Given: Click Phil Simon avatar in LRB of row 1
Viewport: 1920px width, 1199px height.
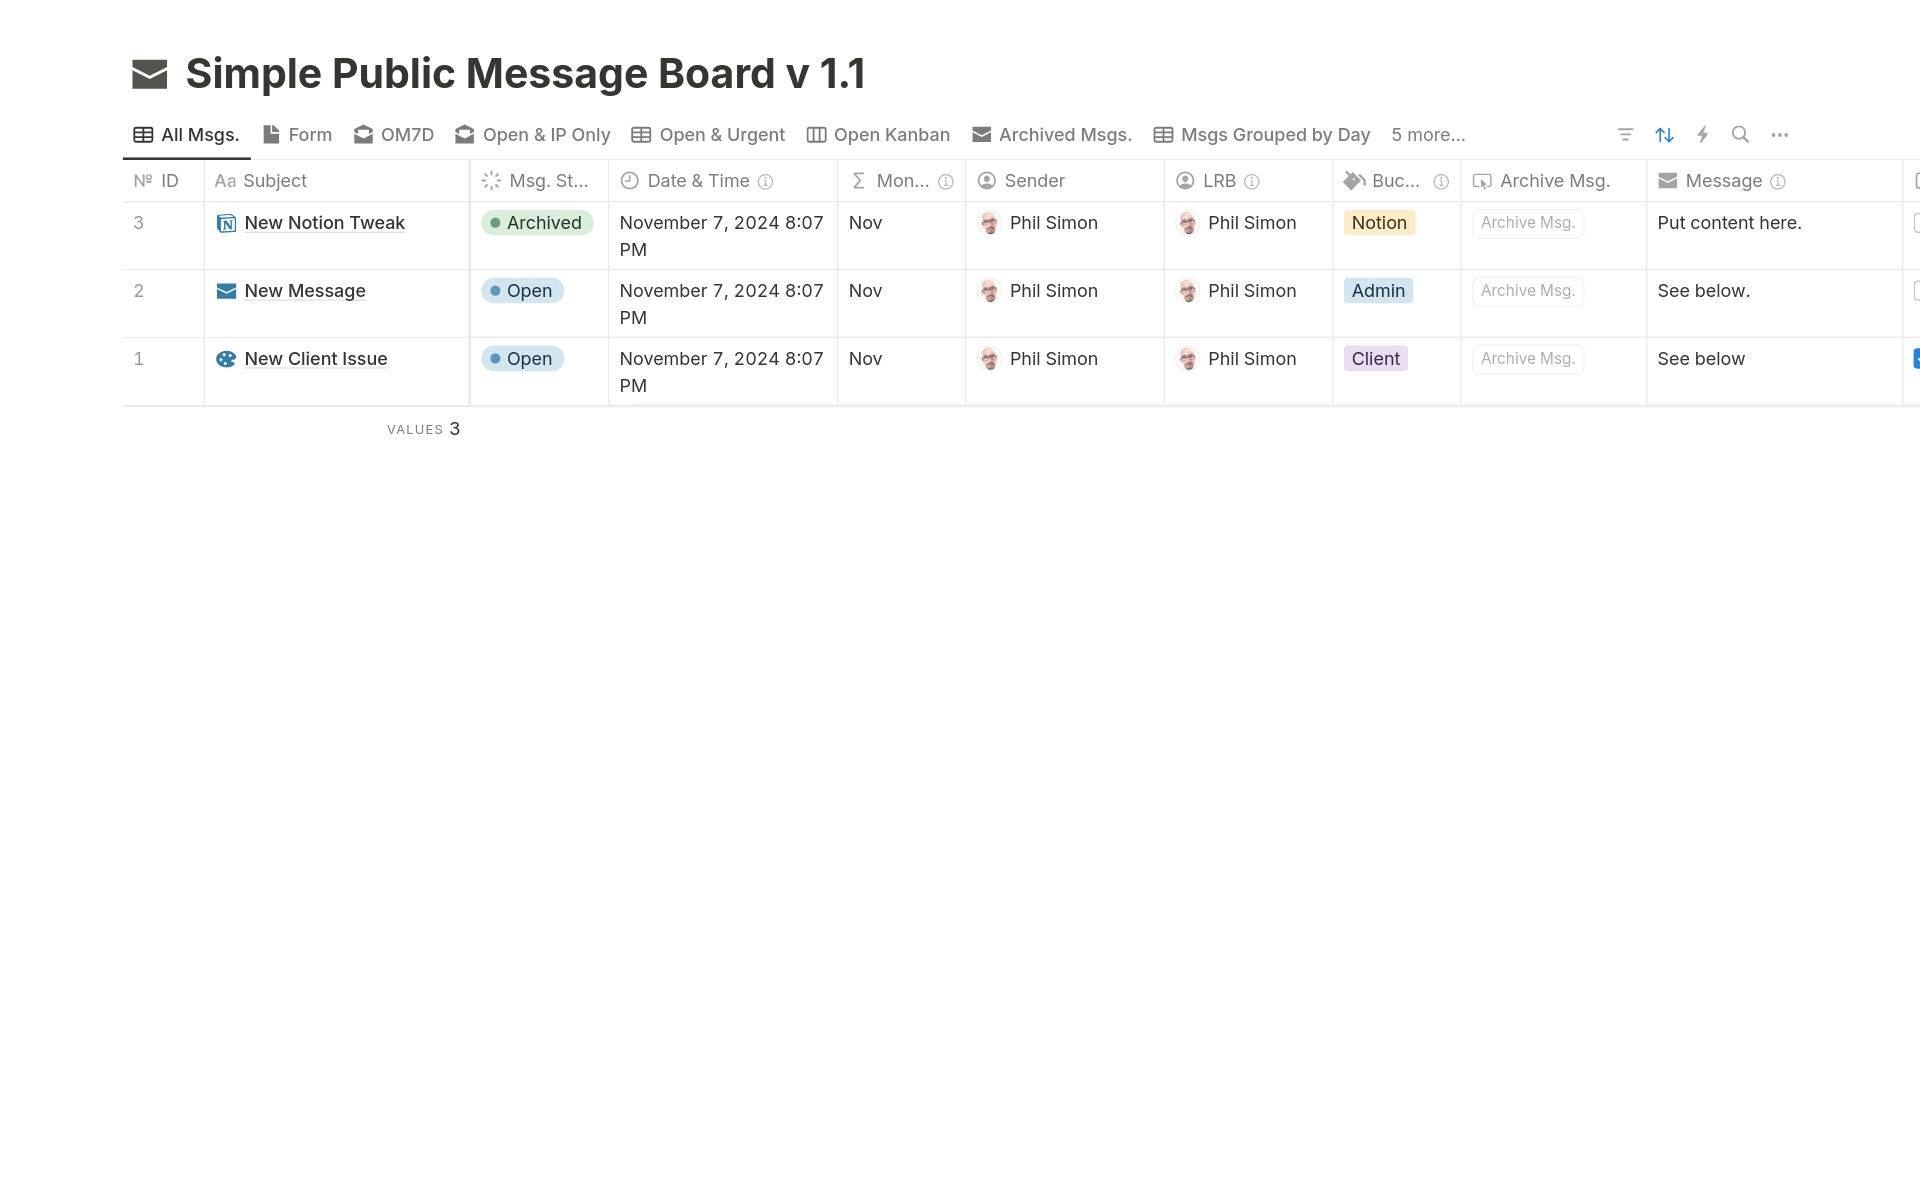Looking at the screenshot, I should point(1187,359).
